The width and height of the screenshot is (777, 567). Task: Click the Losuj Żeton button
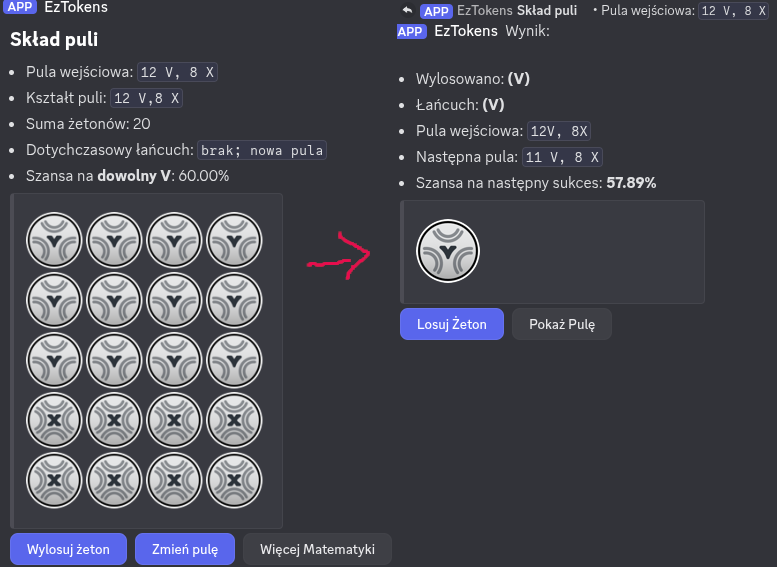coord(451,324)
